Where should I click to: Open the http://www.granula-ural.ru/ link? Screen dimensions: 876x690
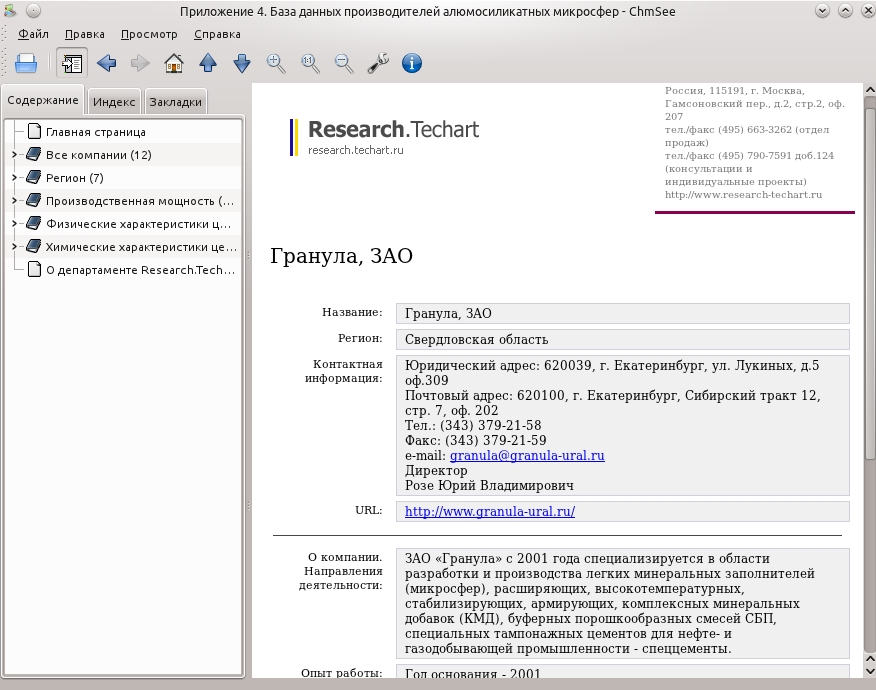[490, 511]
